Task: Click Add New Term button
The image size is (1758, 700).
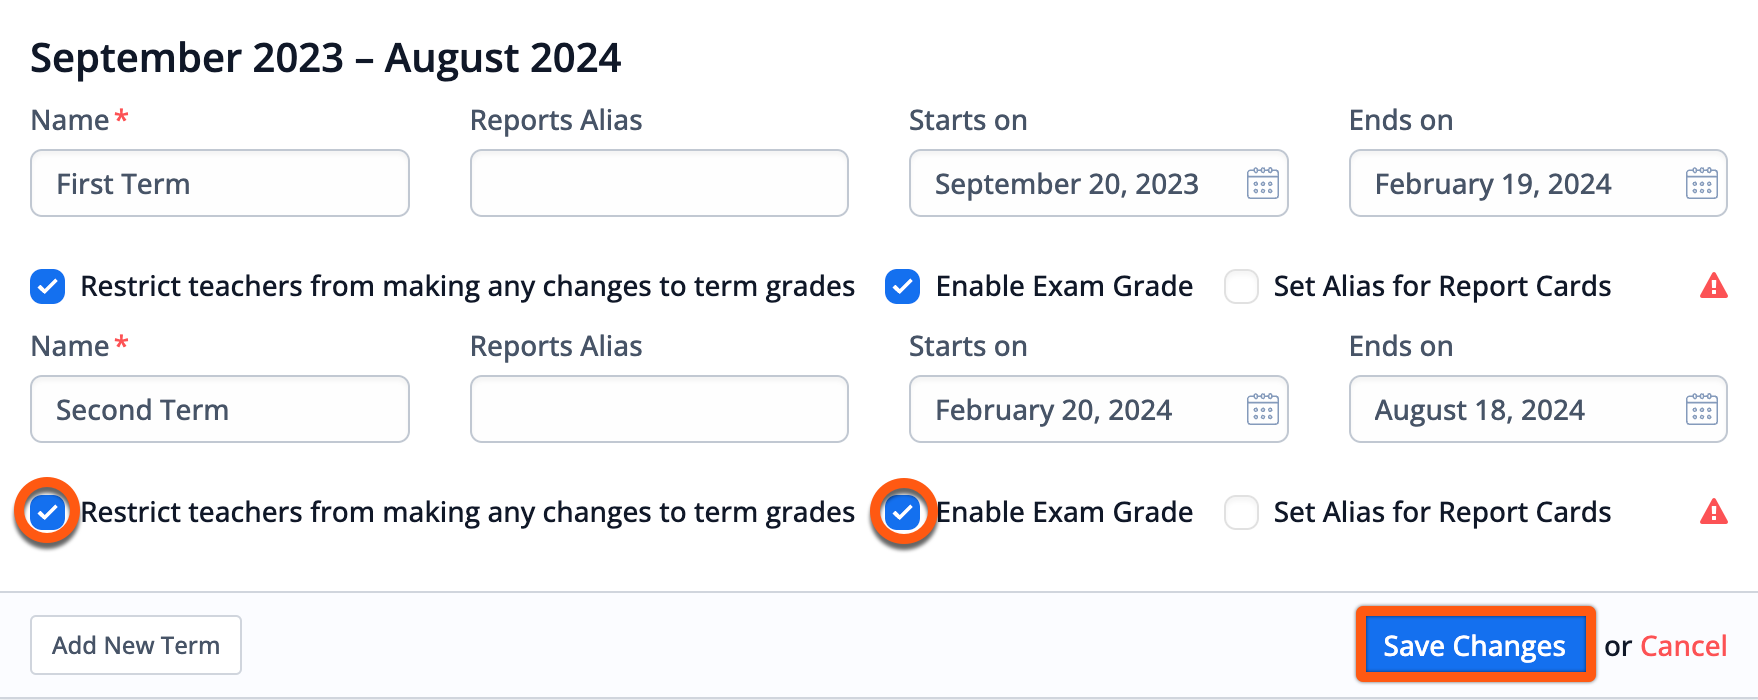Action: [x=136, y=645]
